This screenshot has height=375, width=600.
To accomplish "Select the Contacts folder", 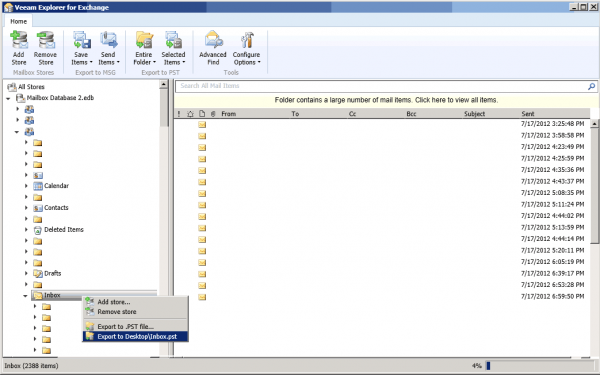I will tap(56, 208).
